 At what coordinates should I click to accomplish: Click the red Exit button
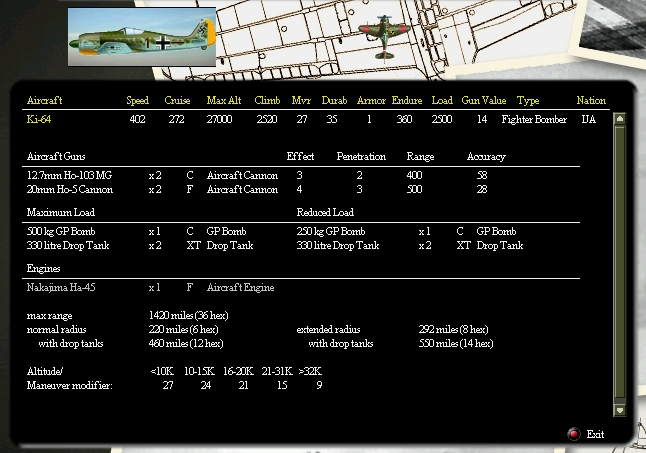click(x=573, y=434)
